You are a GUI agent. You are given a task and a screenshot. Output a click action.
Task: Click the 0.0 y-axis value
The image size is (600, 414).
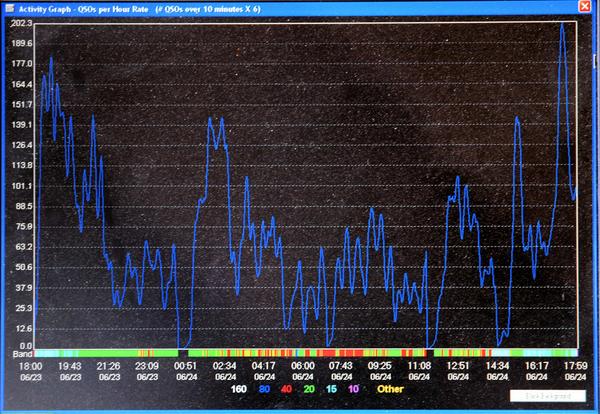(26, 346)
